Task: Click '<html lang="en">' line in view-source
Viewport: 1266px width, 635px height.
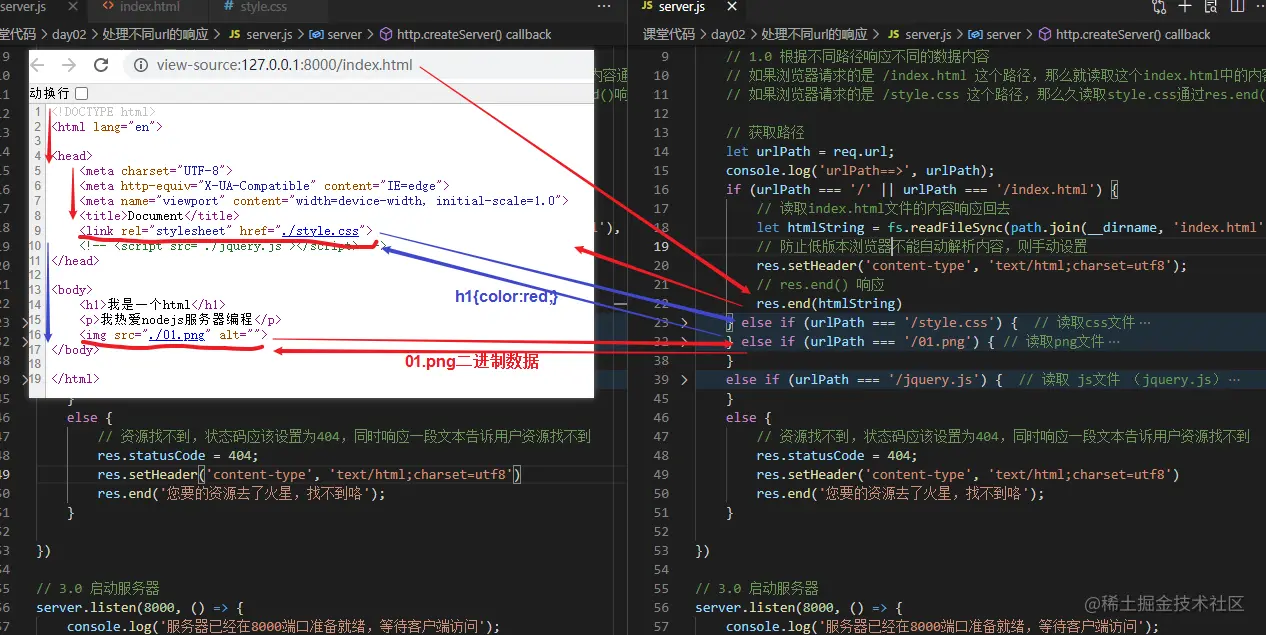Action: pyautogui.click(x=106, y=127)
